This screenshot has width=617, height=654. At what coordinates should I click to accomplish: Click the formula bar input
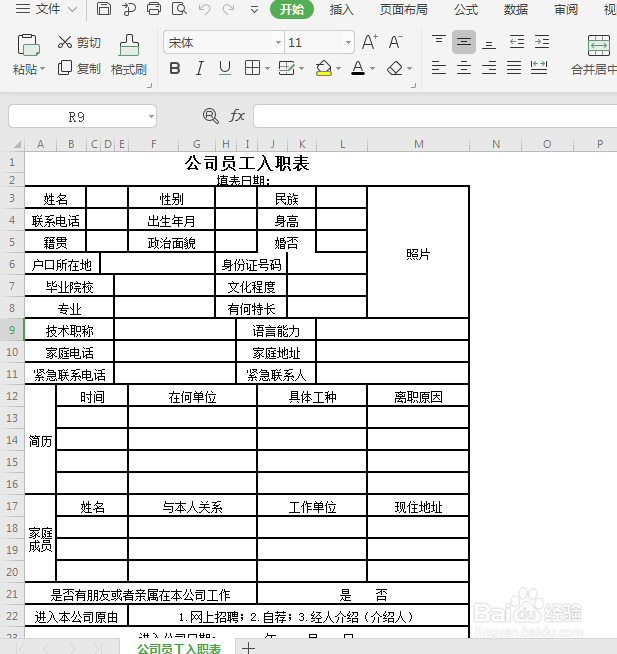435,116
